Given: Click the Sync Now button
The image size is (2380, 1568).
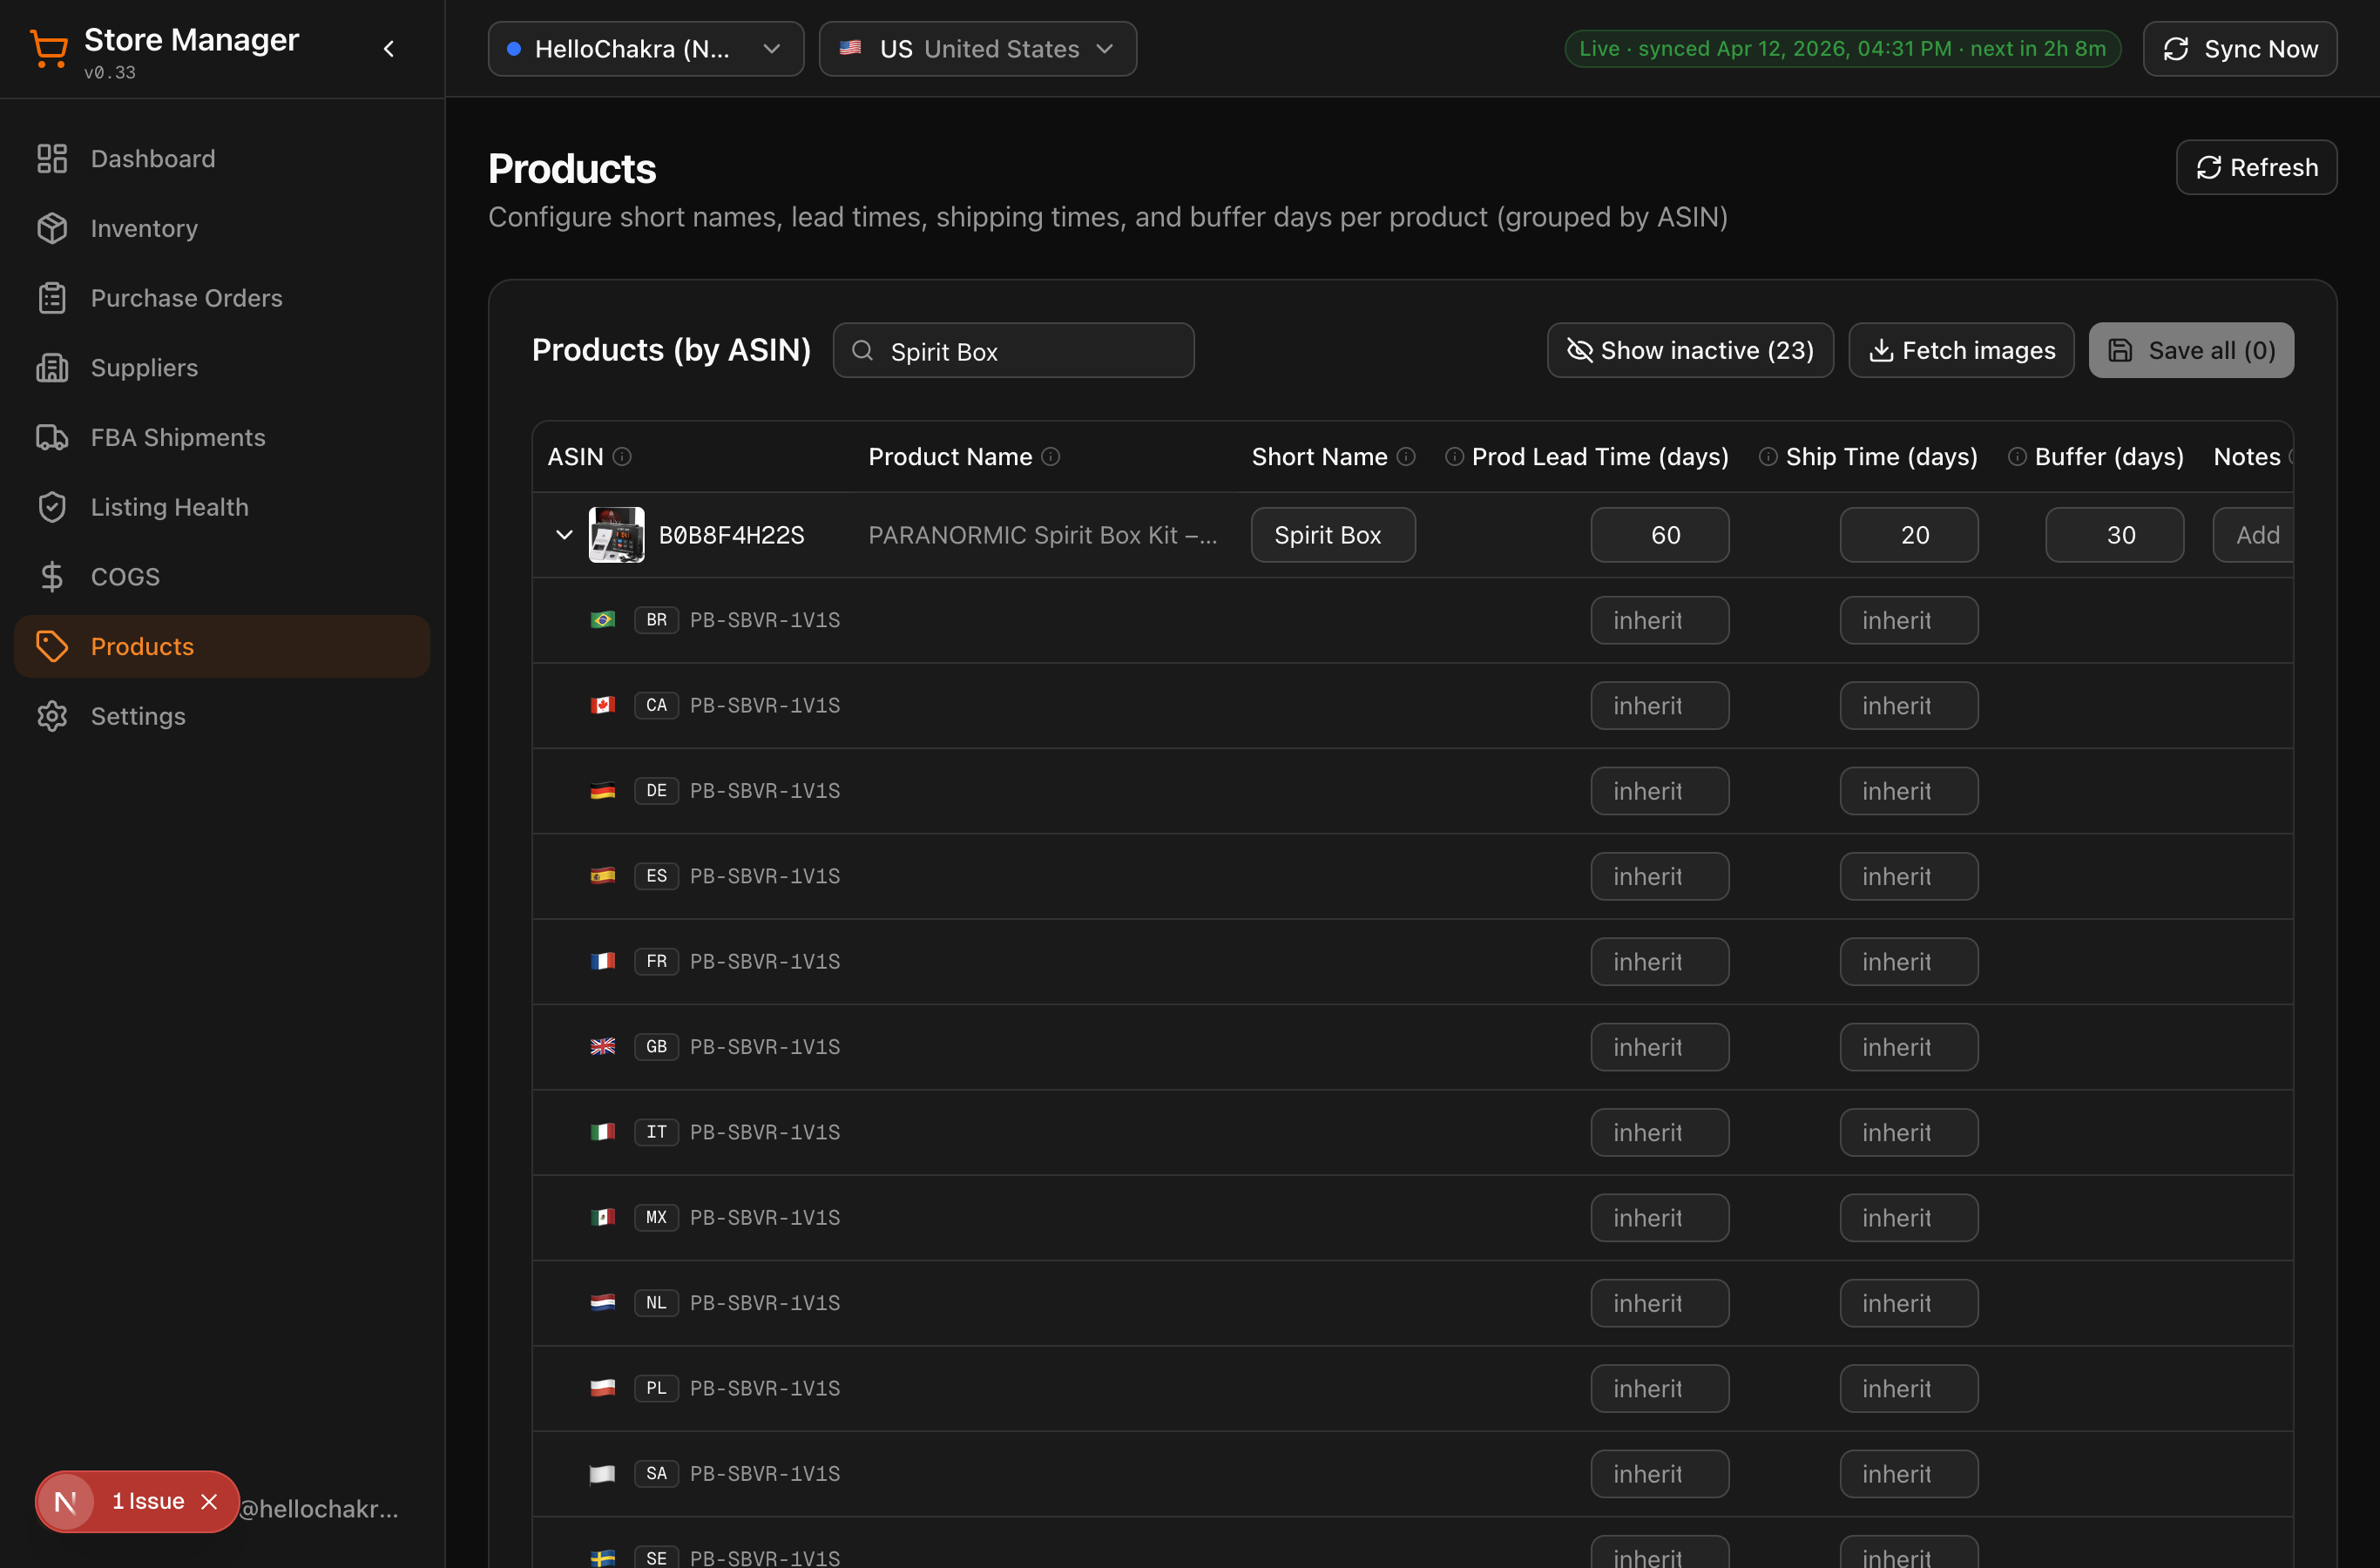Looking at the screenshot, I should pos(2240,48).
